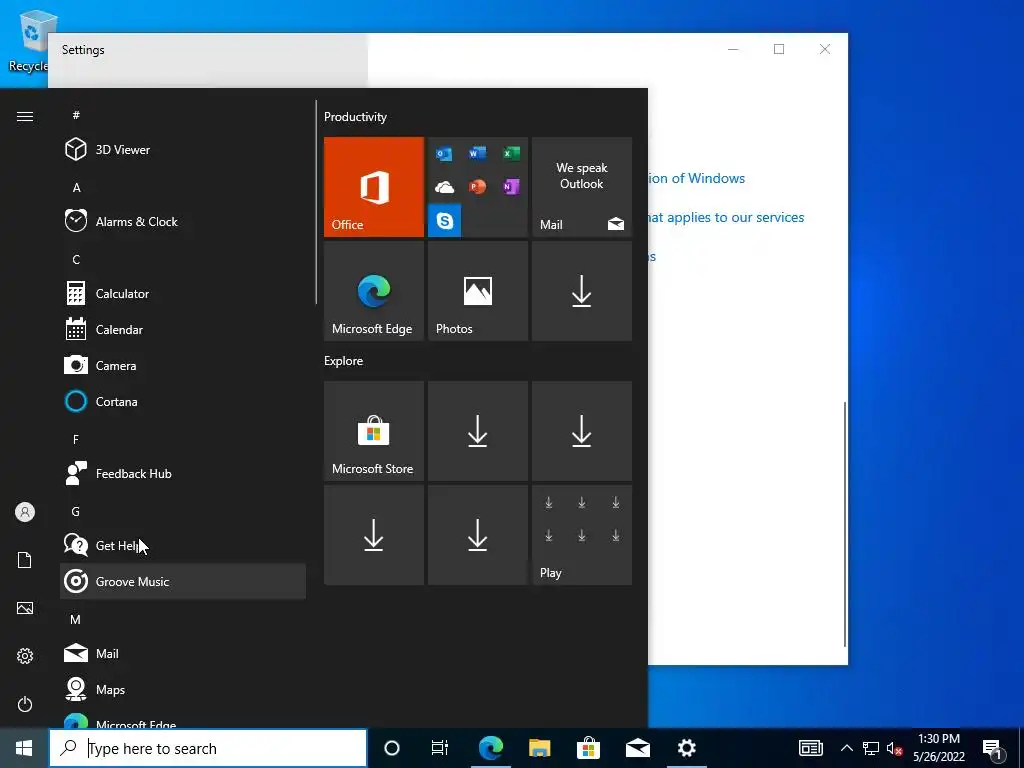Open the notification Action Center
Image resolution: width=1024 pixels, height=768 pixels.
click(x=993, y=748)
